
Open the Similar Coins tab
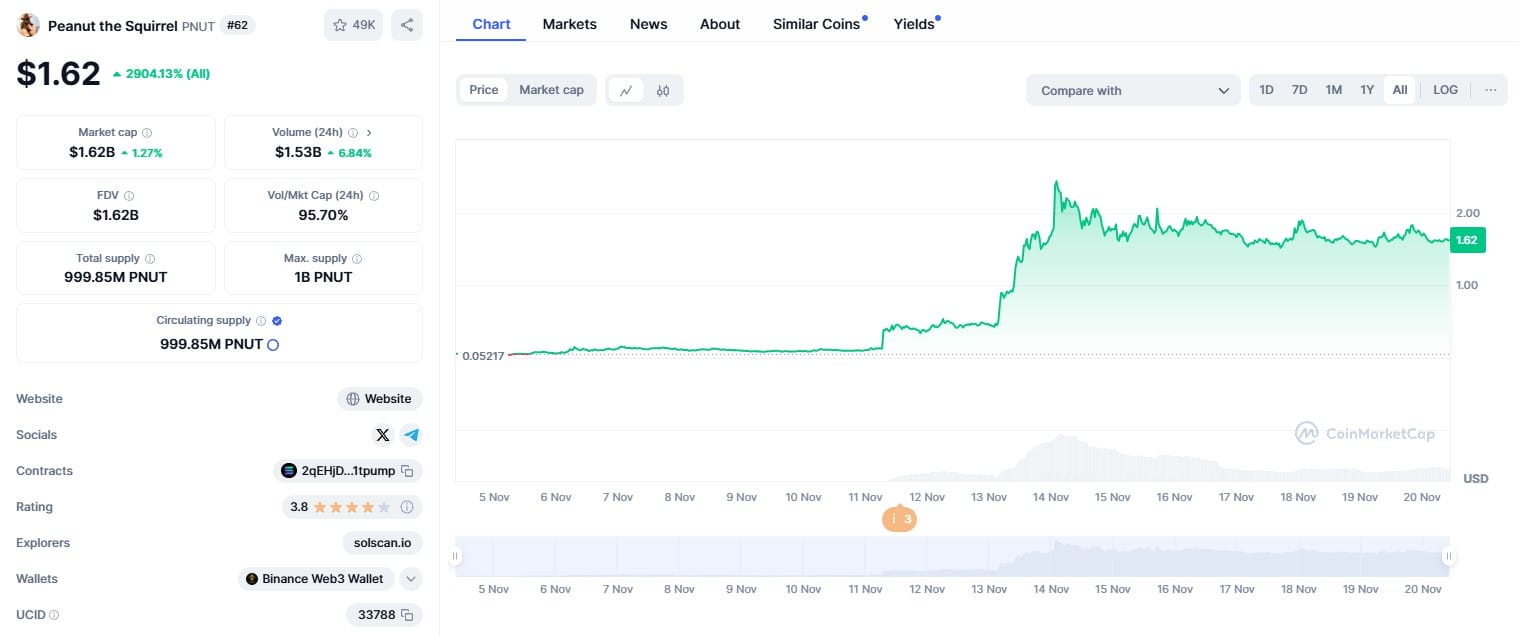(x=818, y=24)
